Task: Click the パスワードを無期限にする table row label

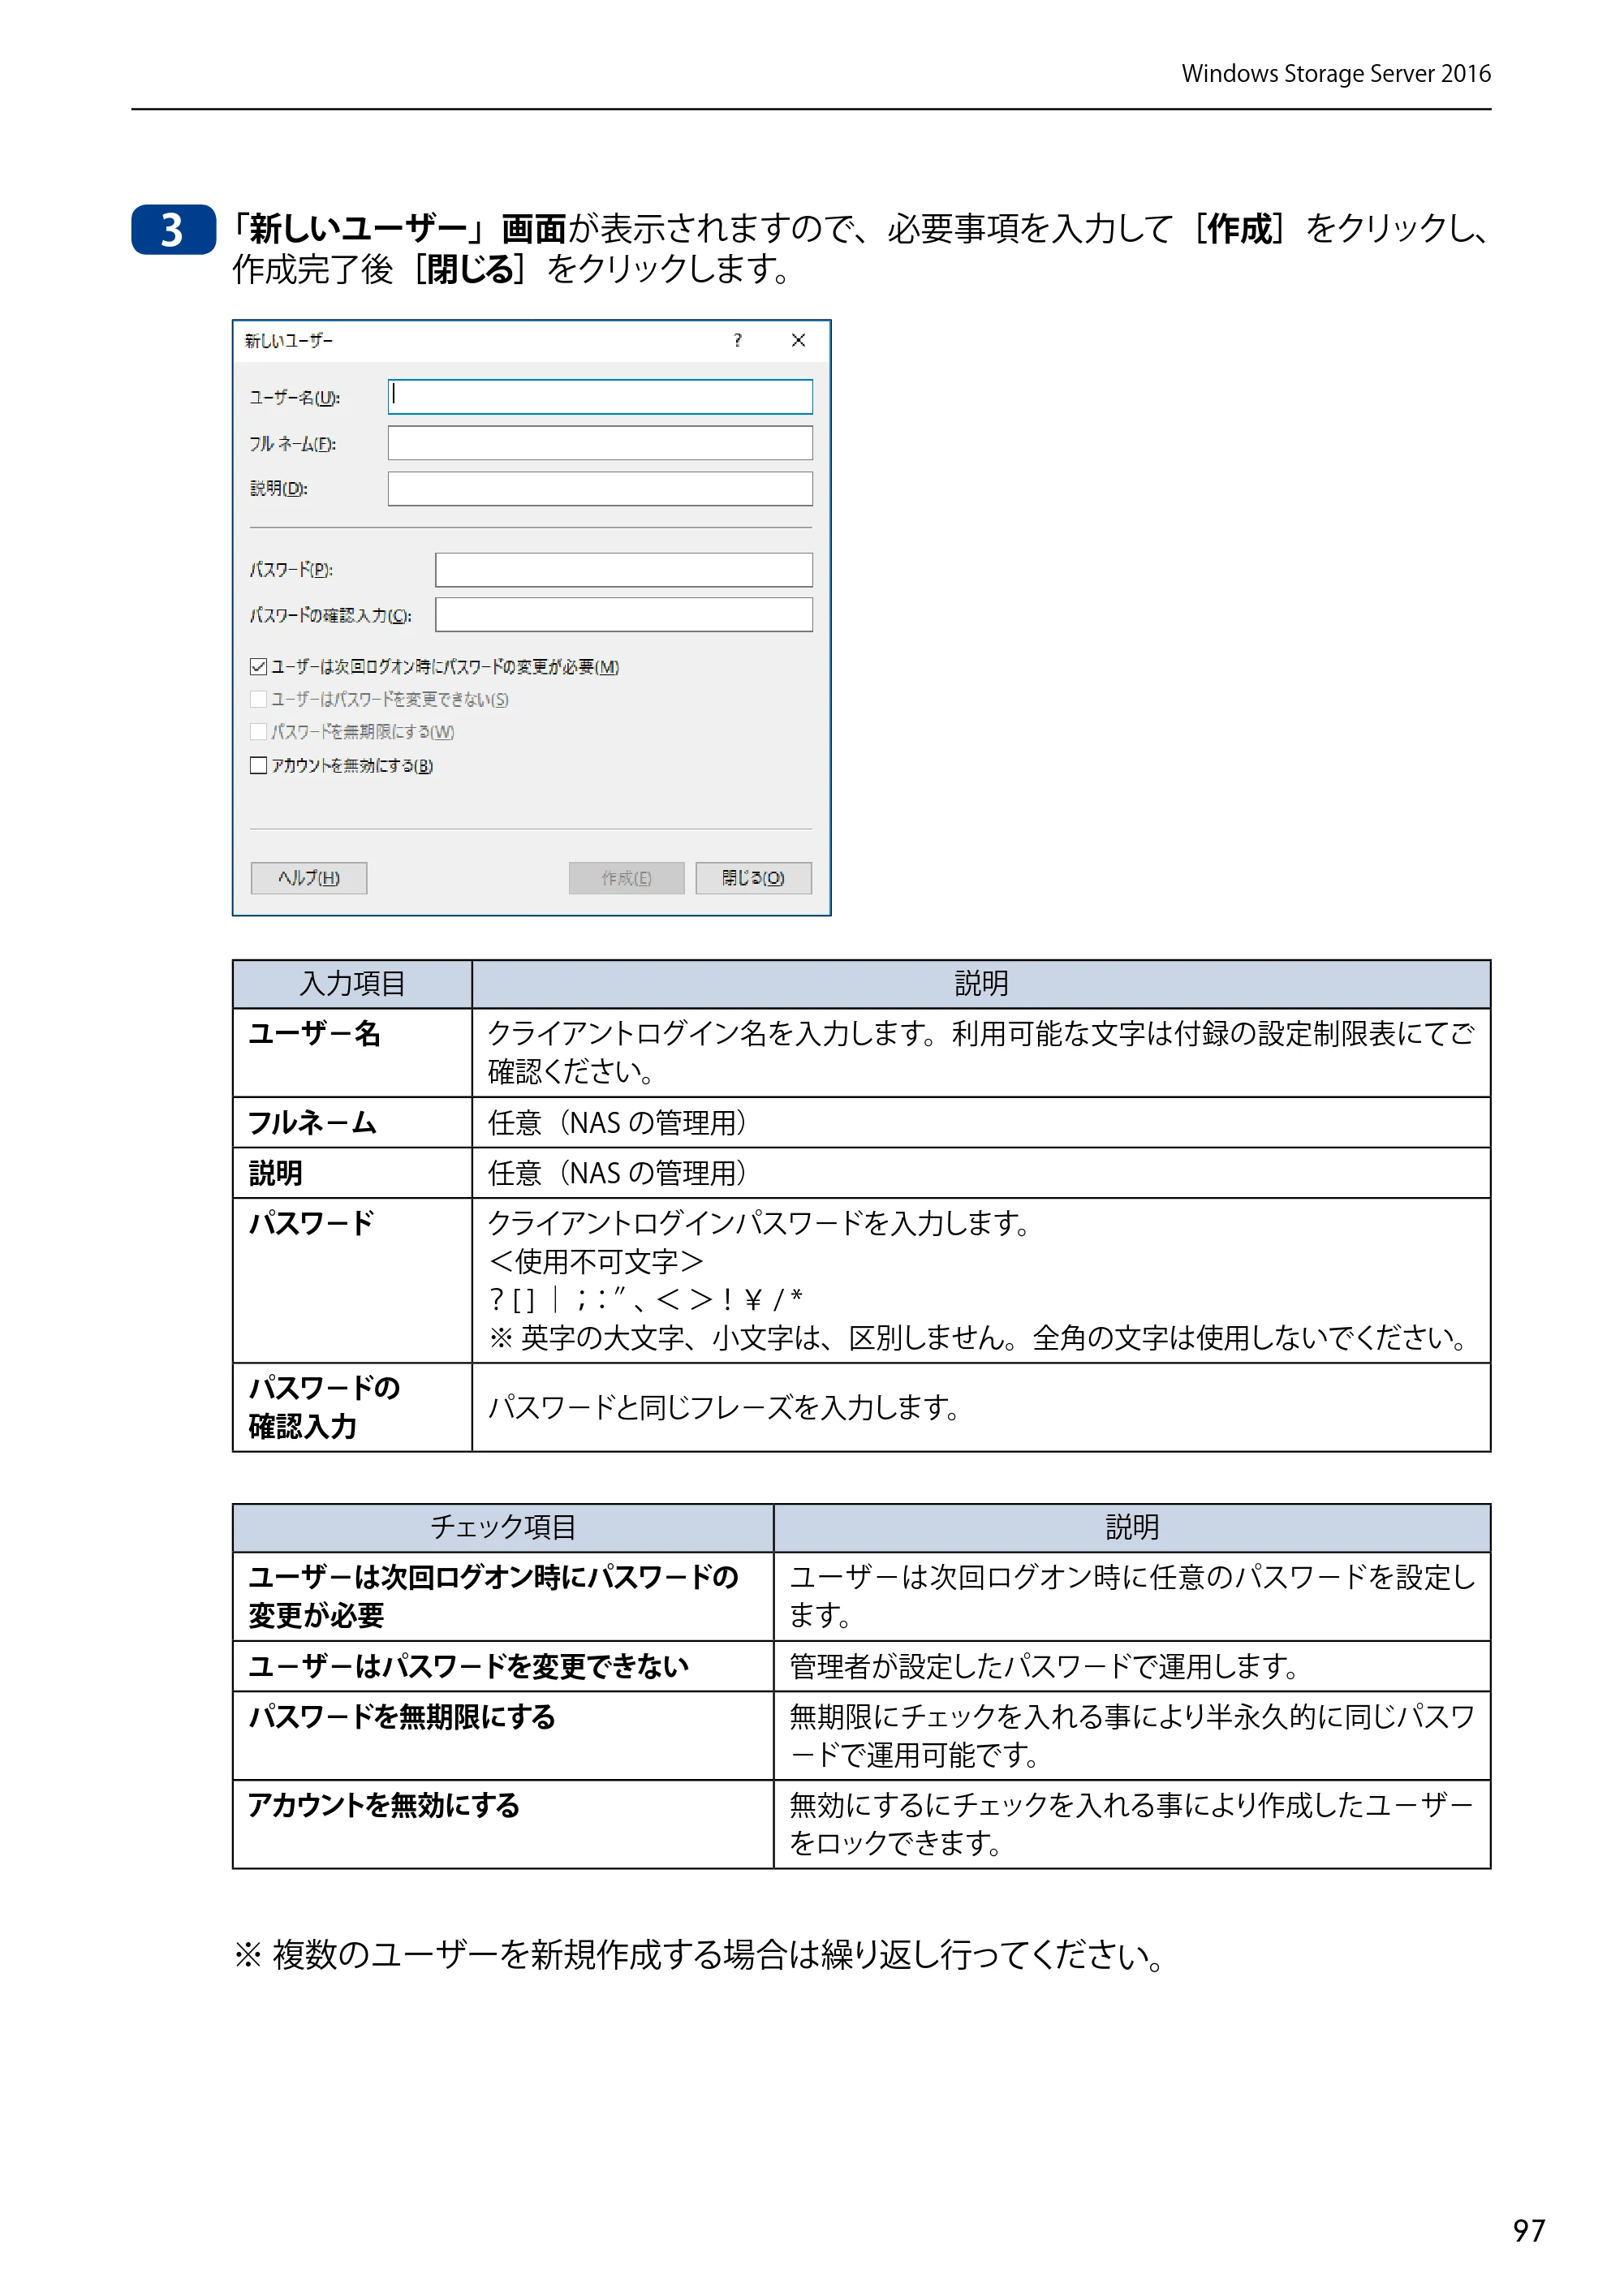Action: tap(402, 1717)
